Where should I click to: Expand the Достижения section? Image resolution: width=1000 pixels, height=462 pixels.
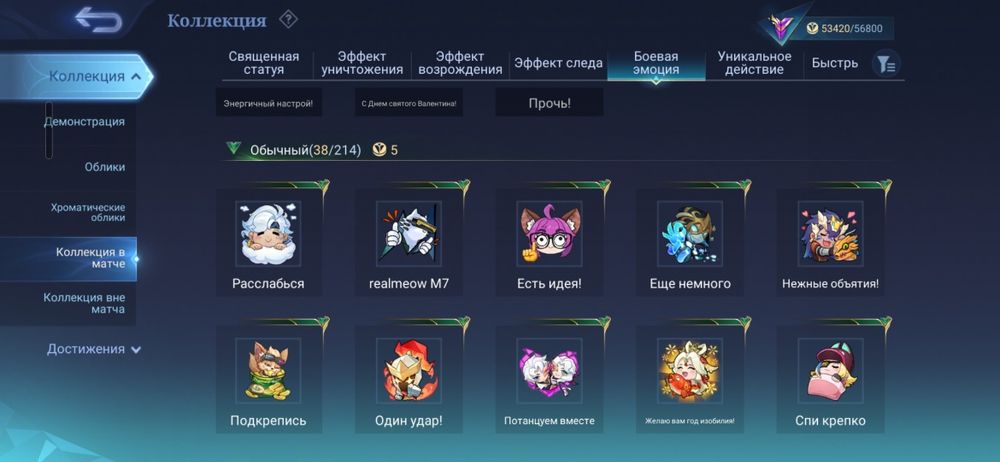[94, 349]
